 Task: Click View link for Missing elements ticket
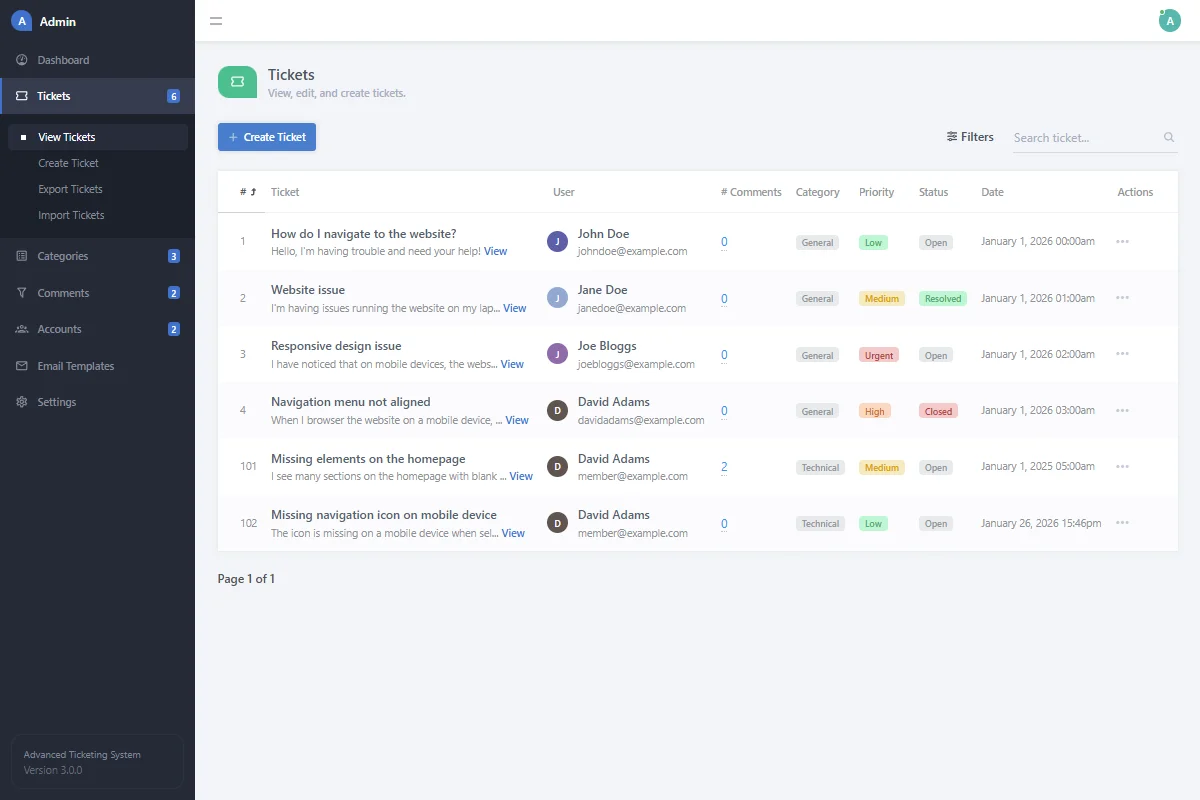click(x=521, y=476)
